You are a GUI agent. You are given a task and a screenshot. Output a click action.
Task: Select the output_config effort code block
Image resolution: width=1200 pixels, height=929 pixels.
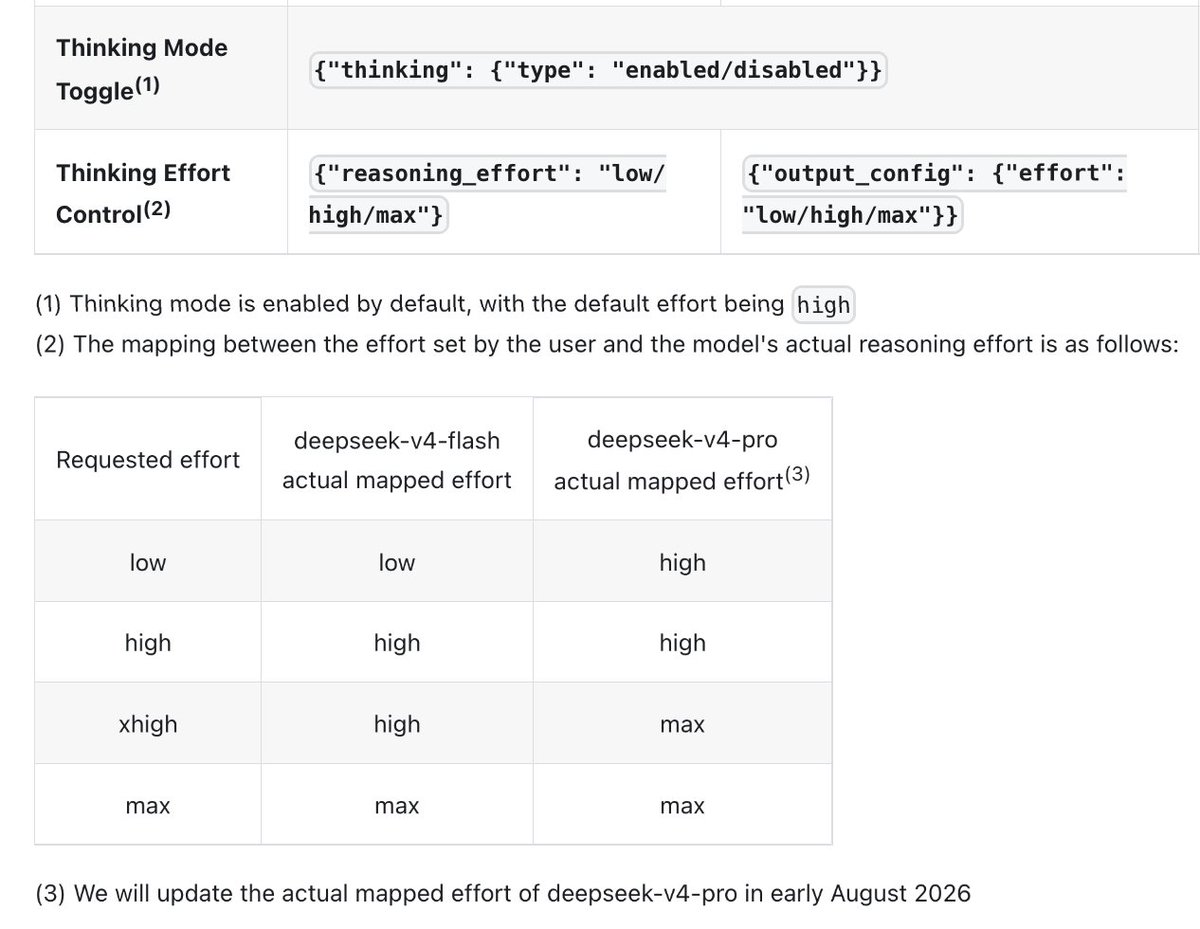click(x=934, y=195)
